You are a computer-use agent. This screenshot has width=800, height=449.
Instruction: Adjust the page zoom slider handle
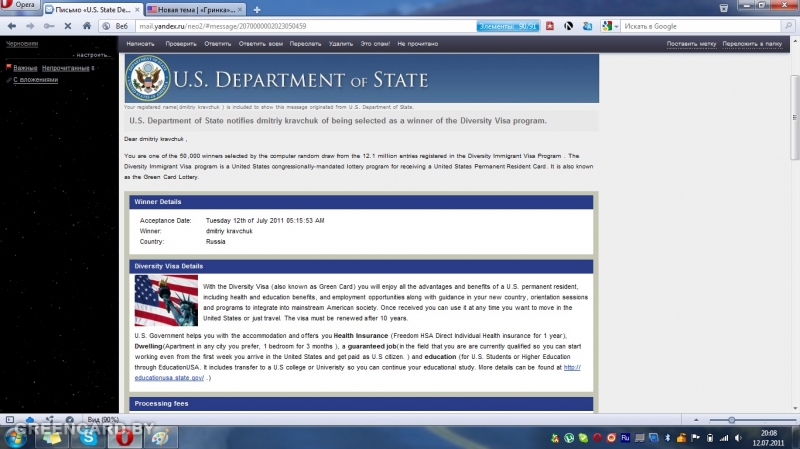point(731,420)
